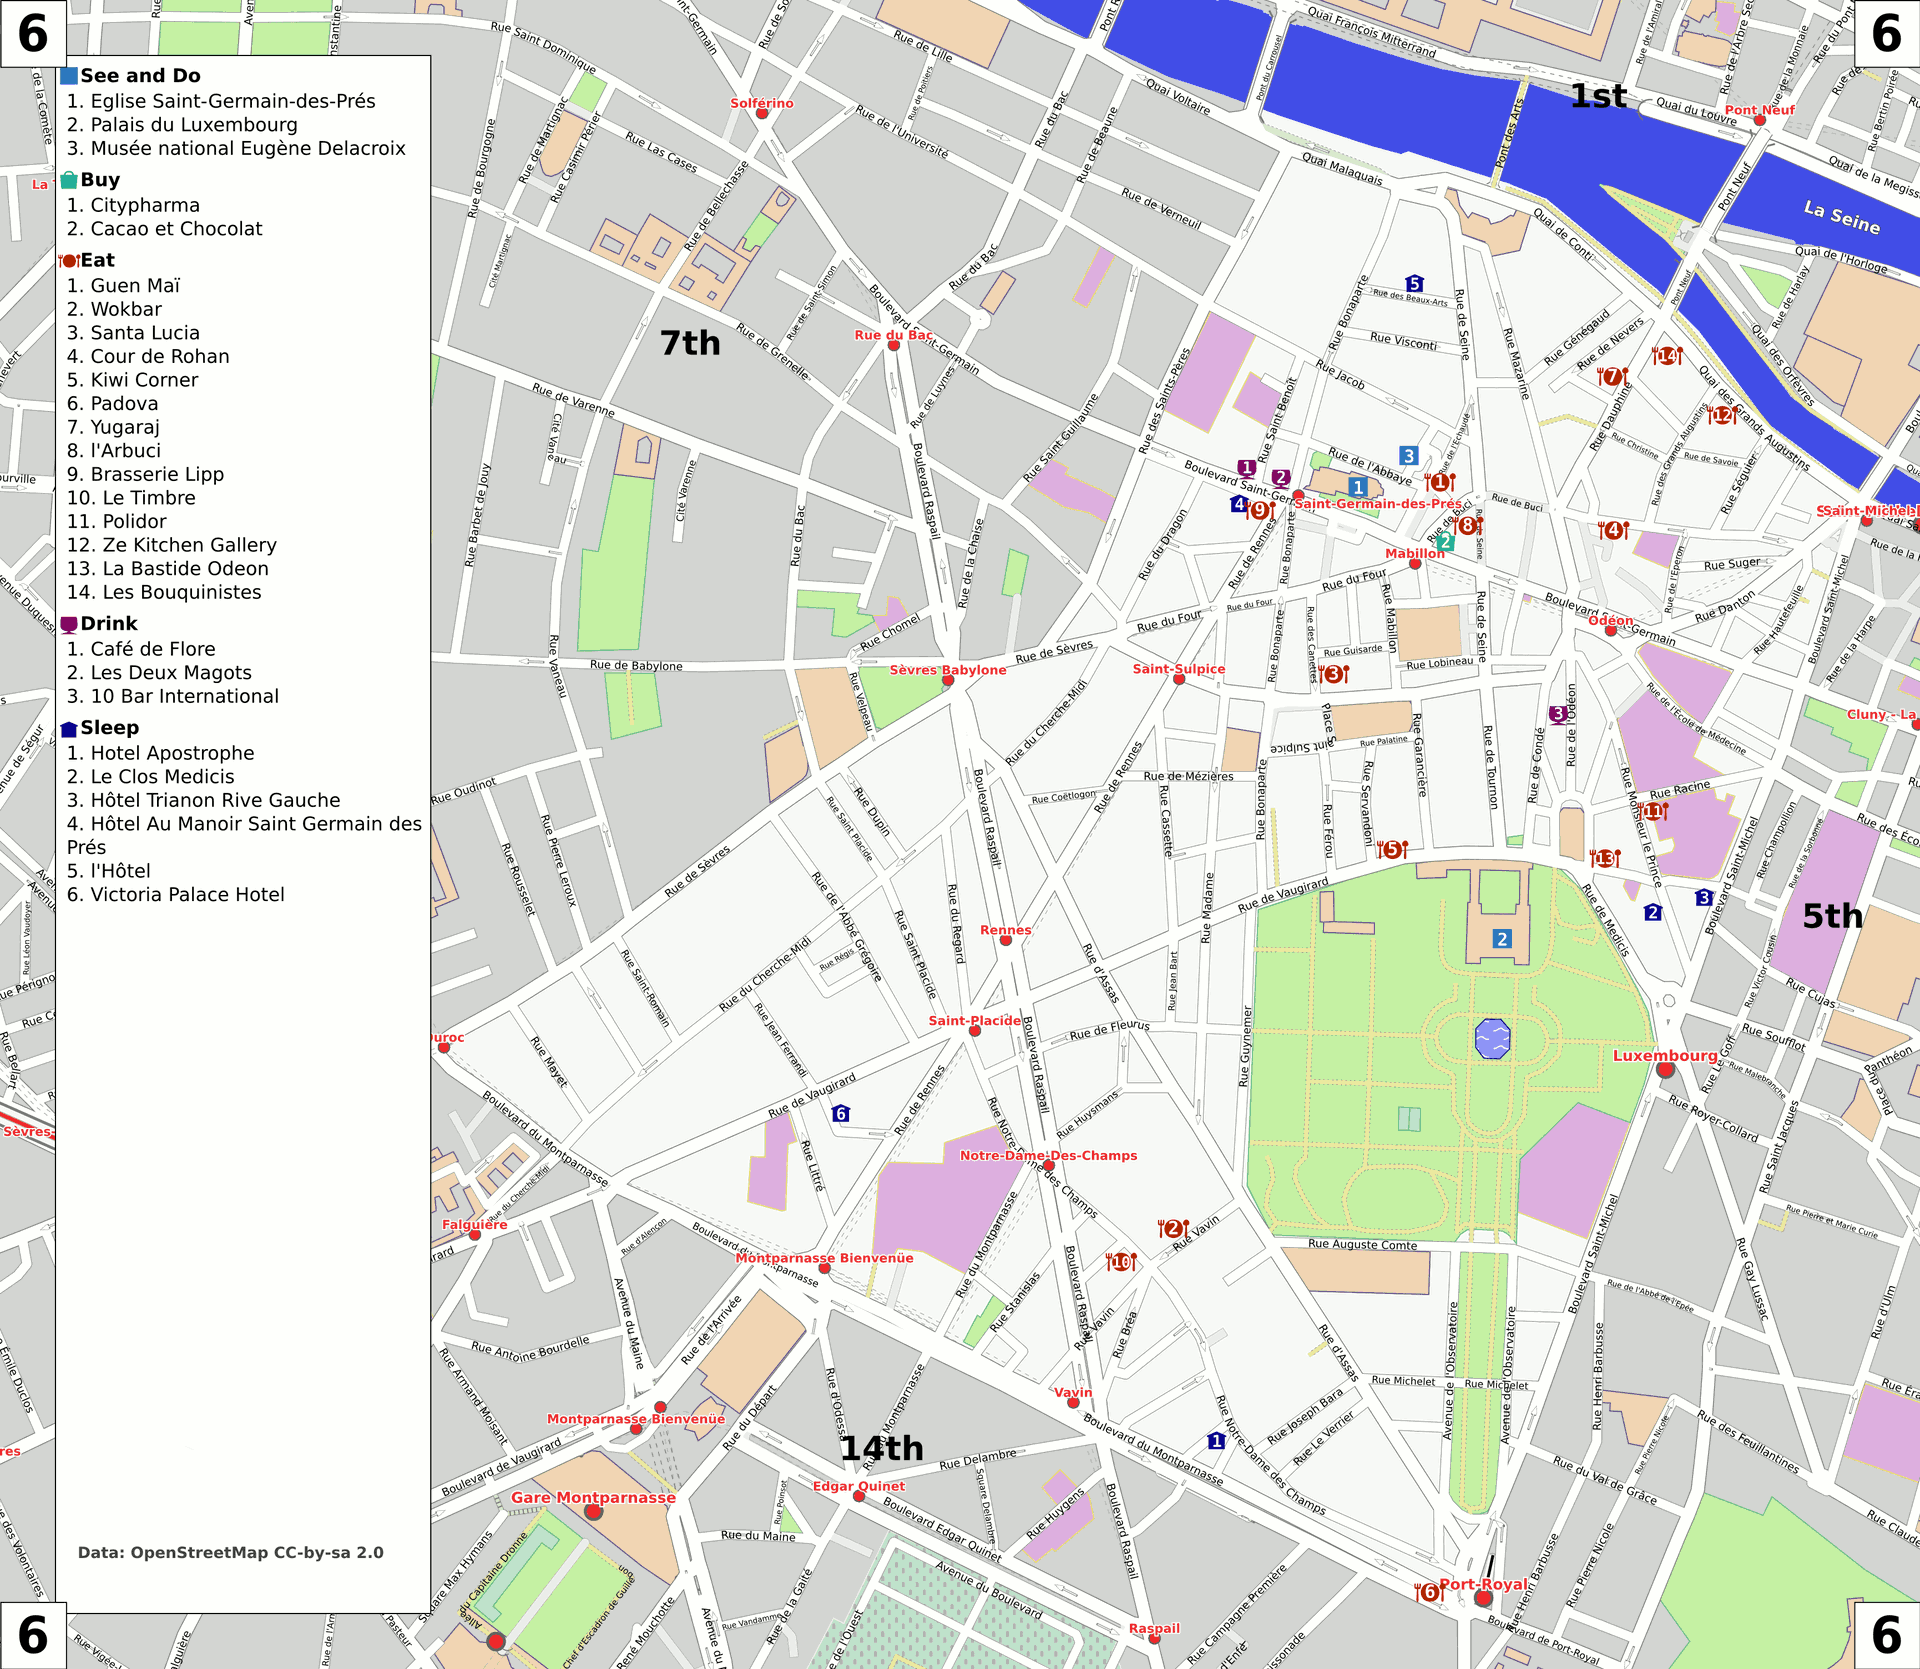
Task: Click the Edgar Quinet station label
Action: pos(859,1486)
